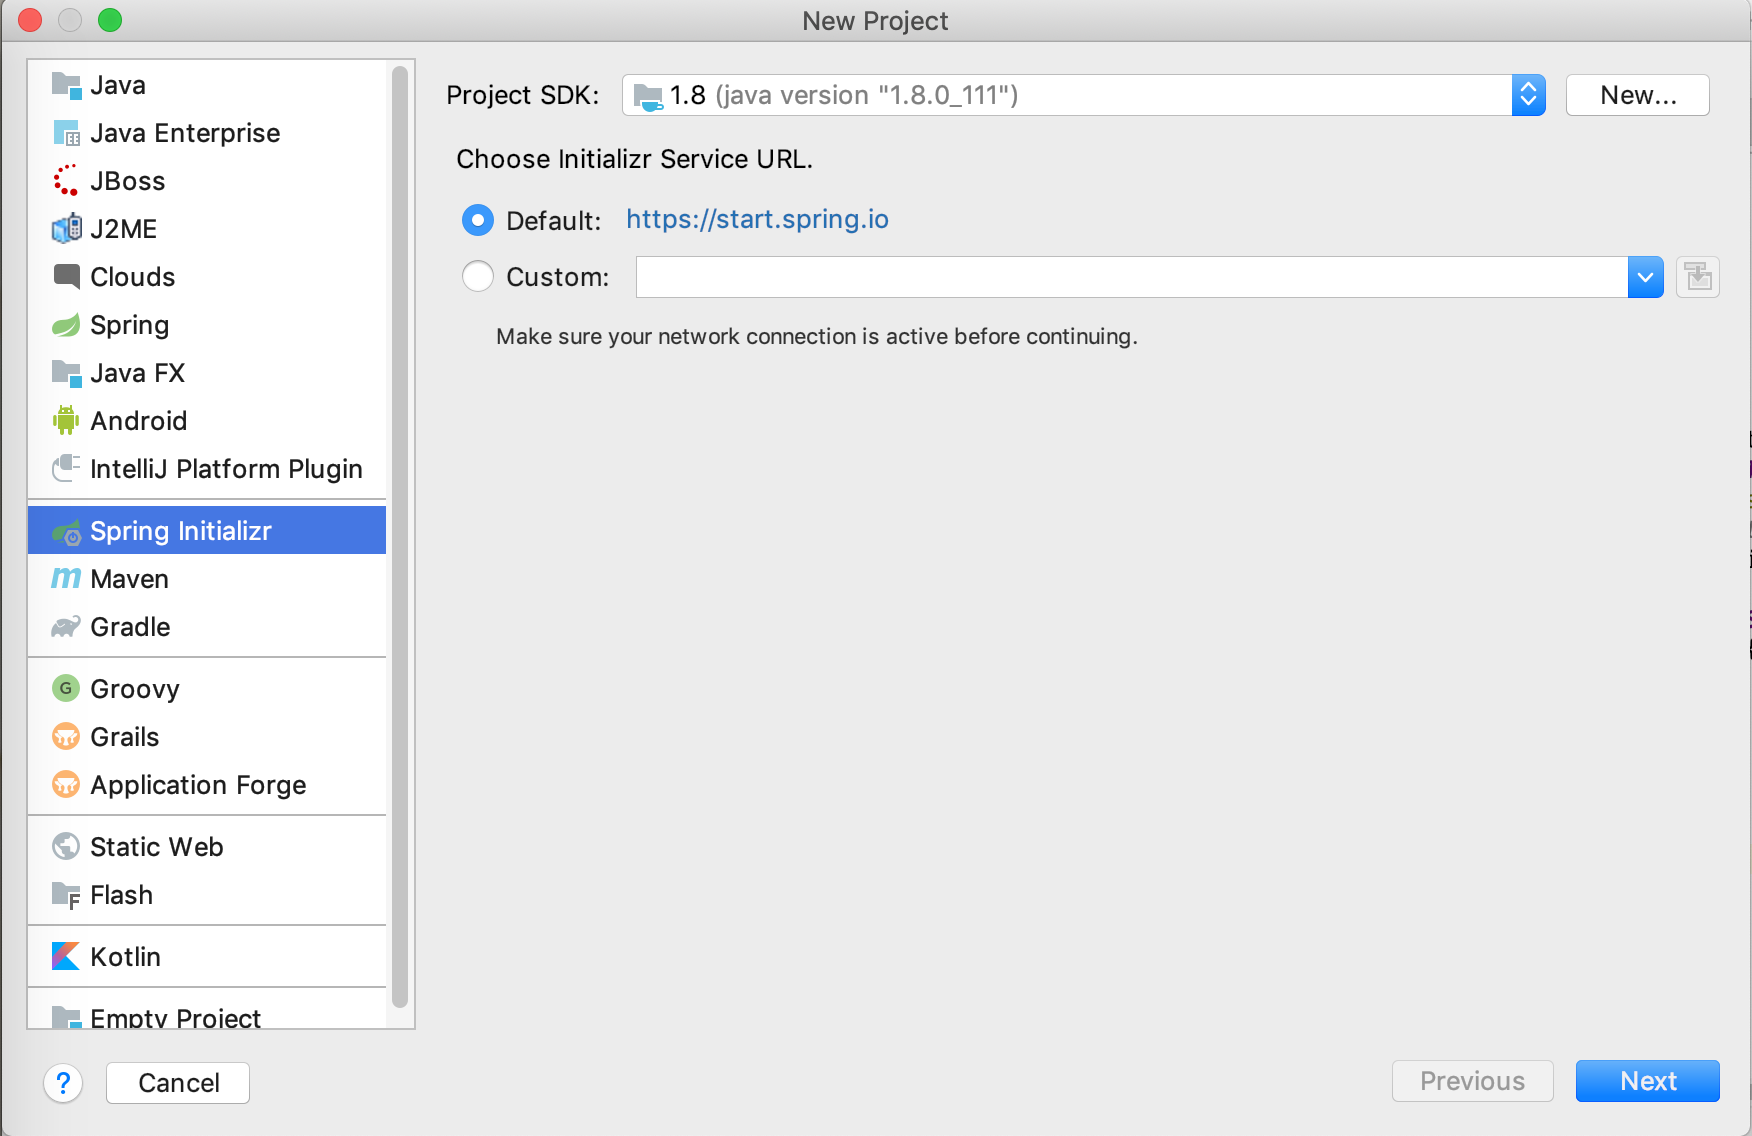Select Kotlin project type
Viewport: 1752px width, 1136px height.
(x=207, y=957)
